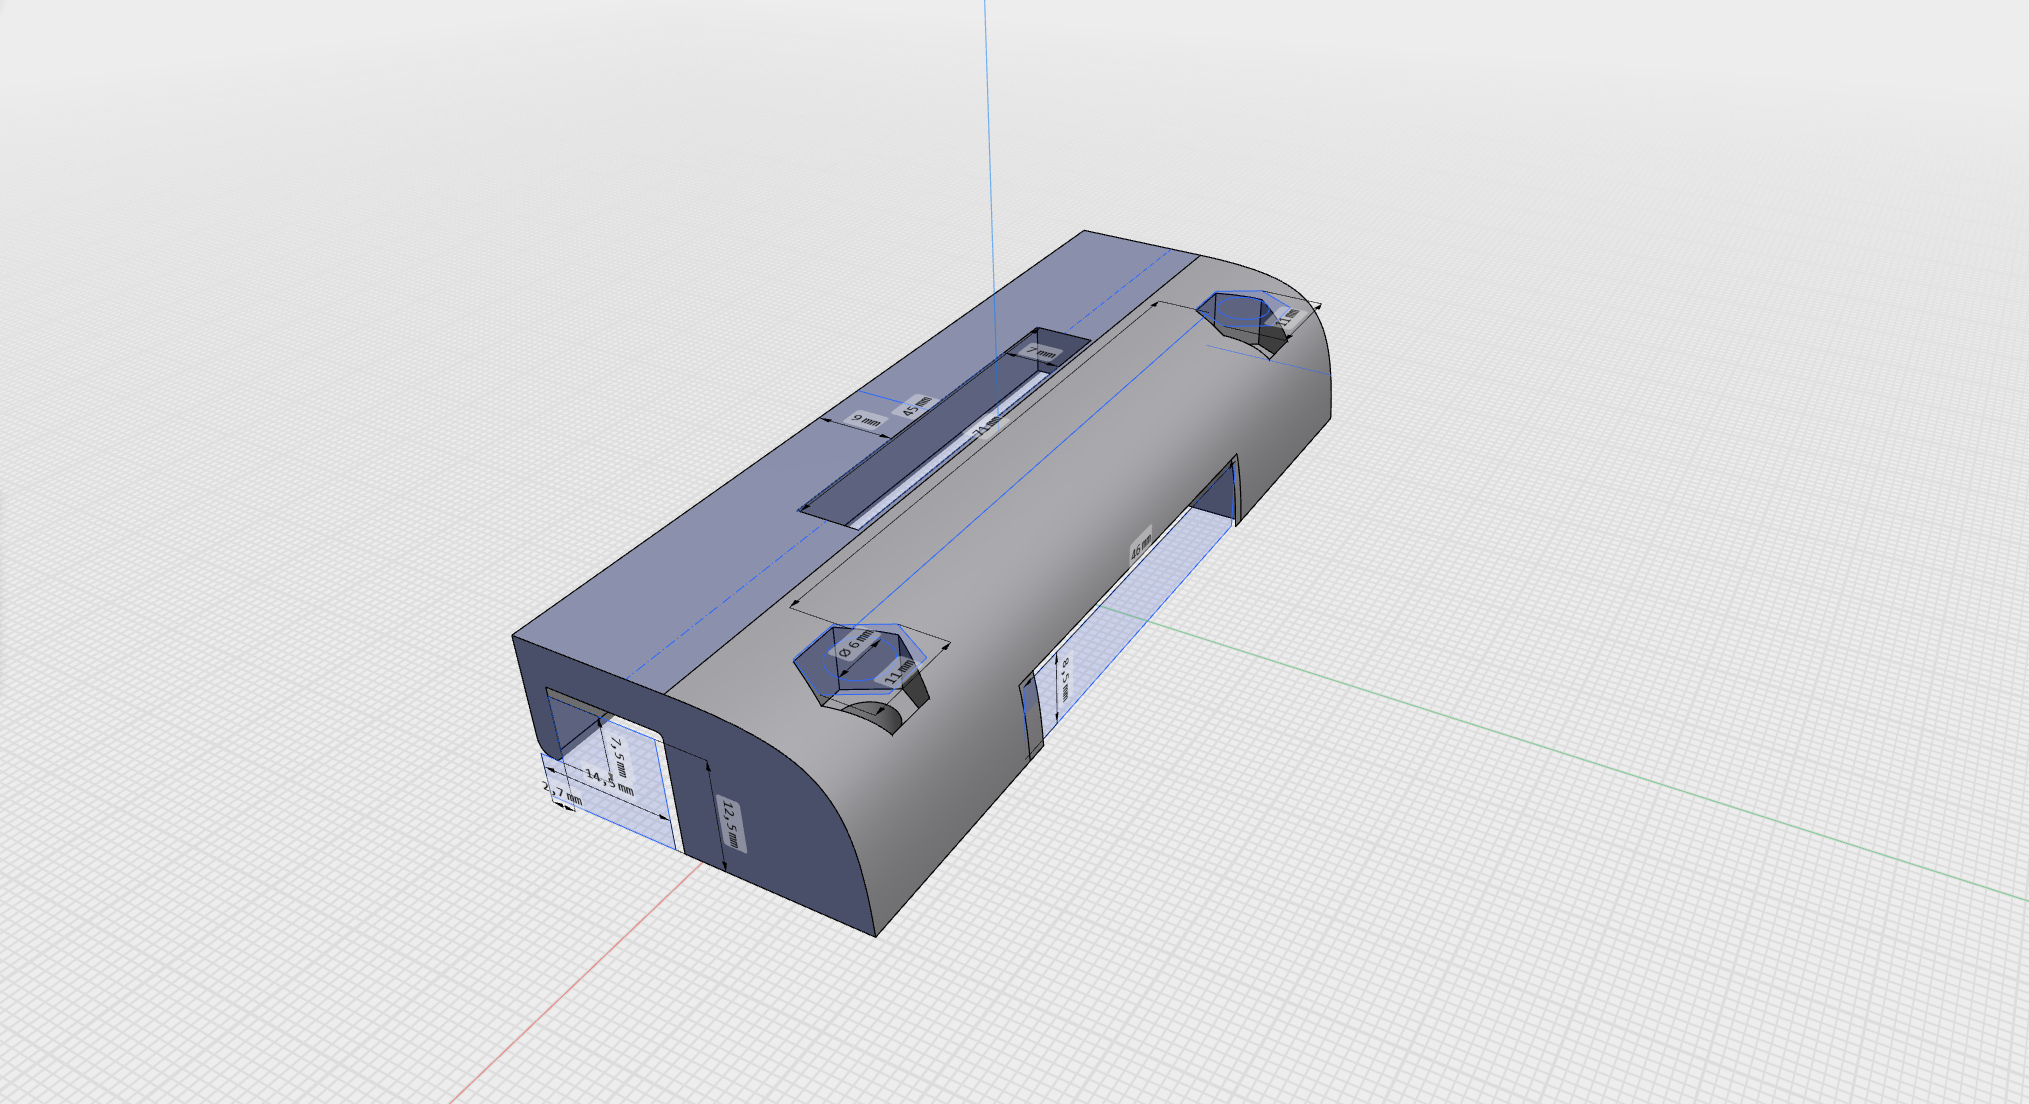Click the Ø 6 mm diameter label
Image resolution: width=2029 pixels, height=1104 pixels.
coord(855,644)
